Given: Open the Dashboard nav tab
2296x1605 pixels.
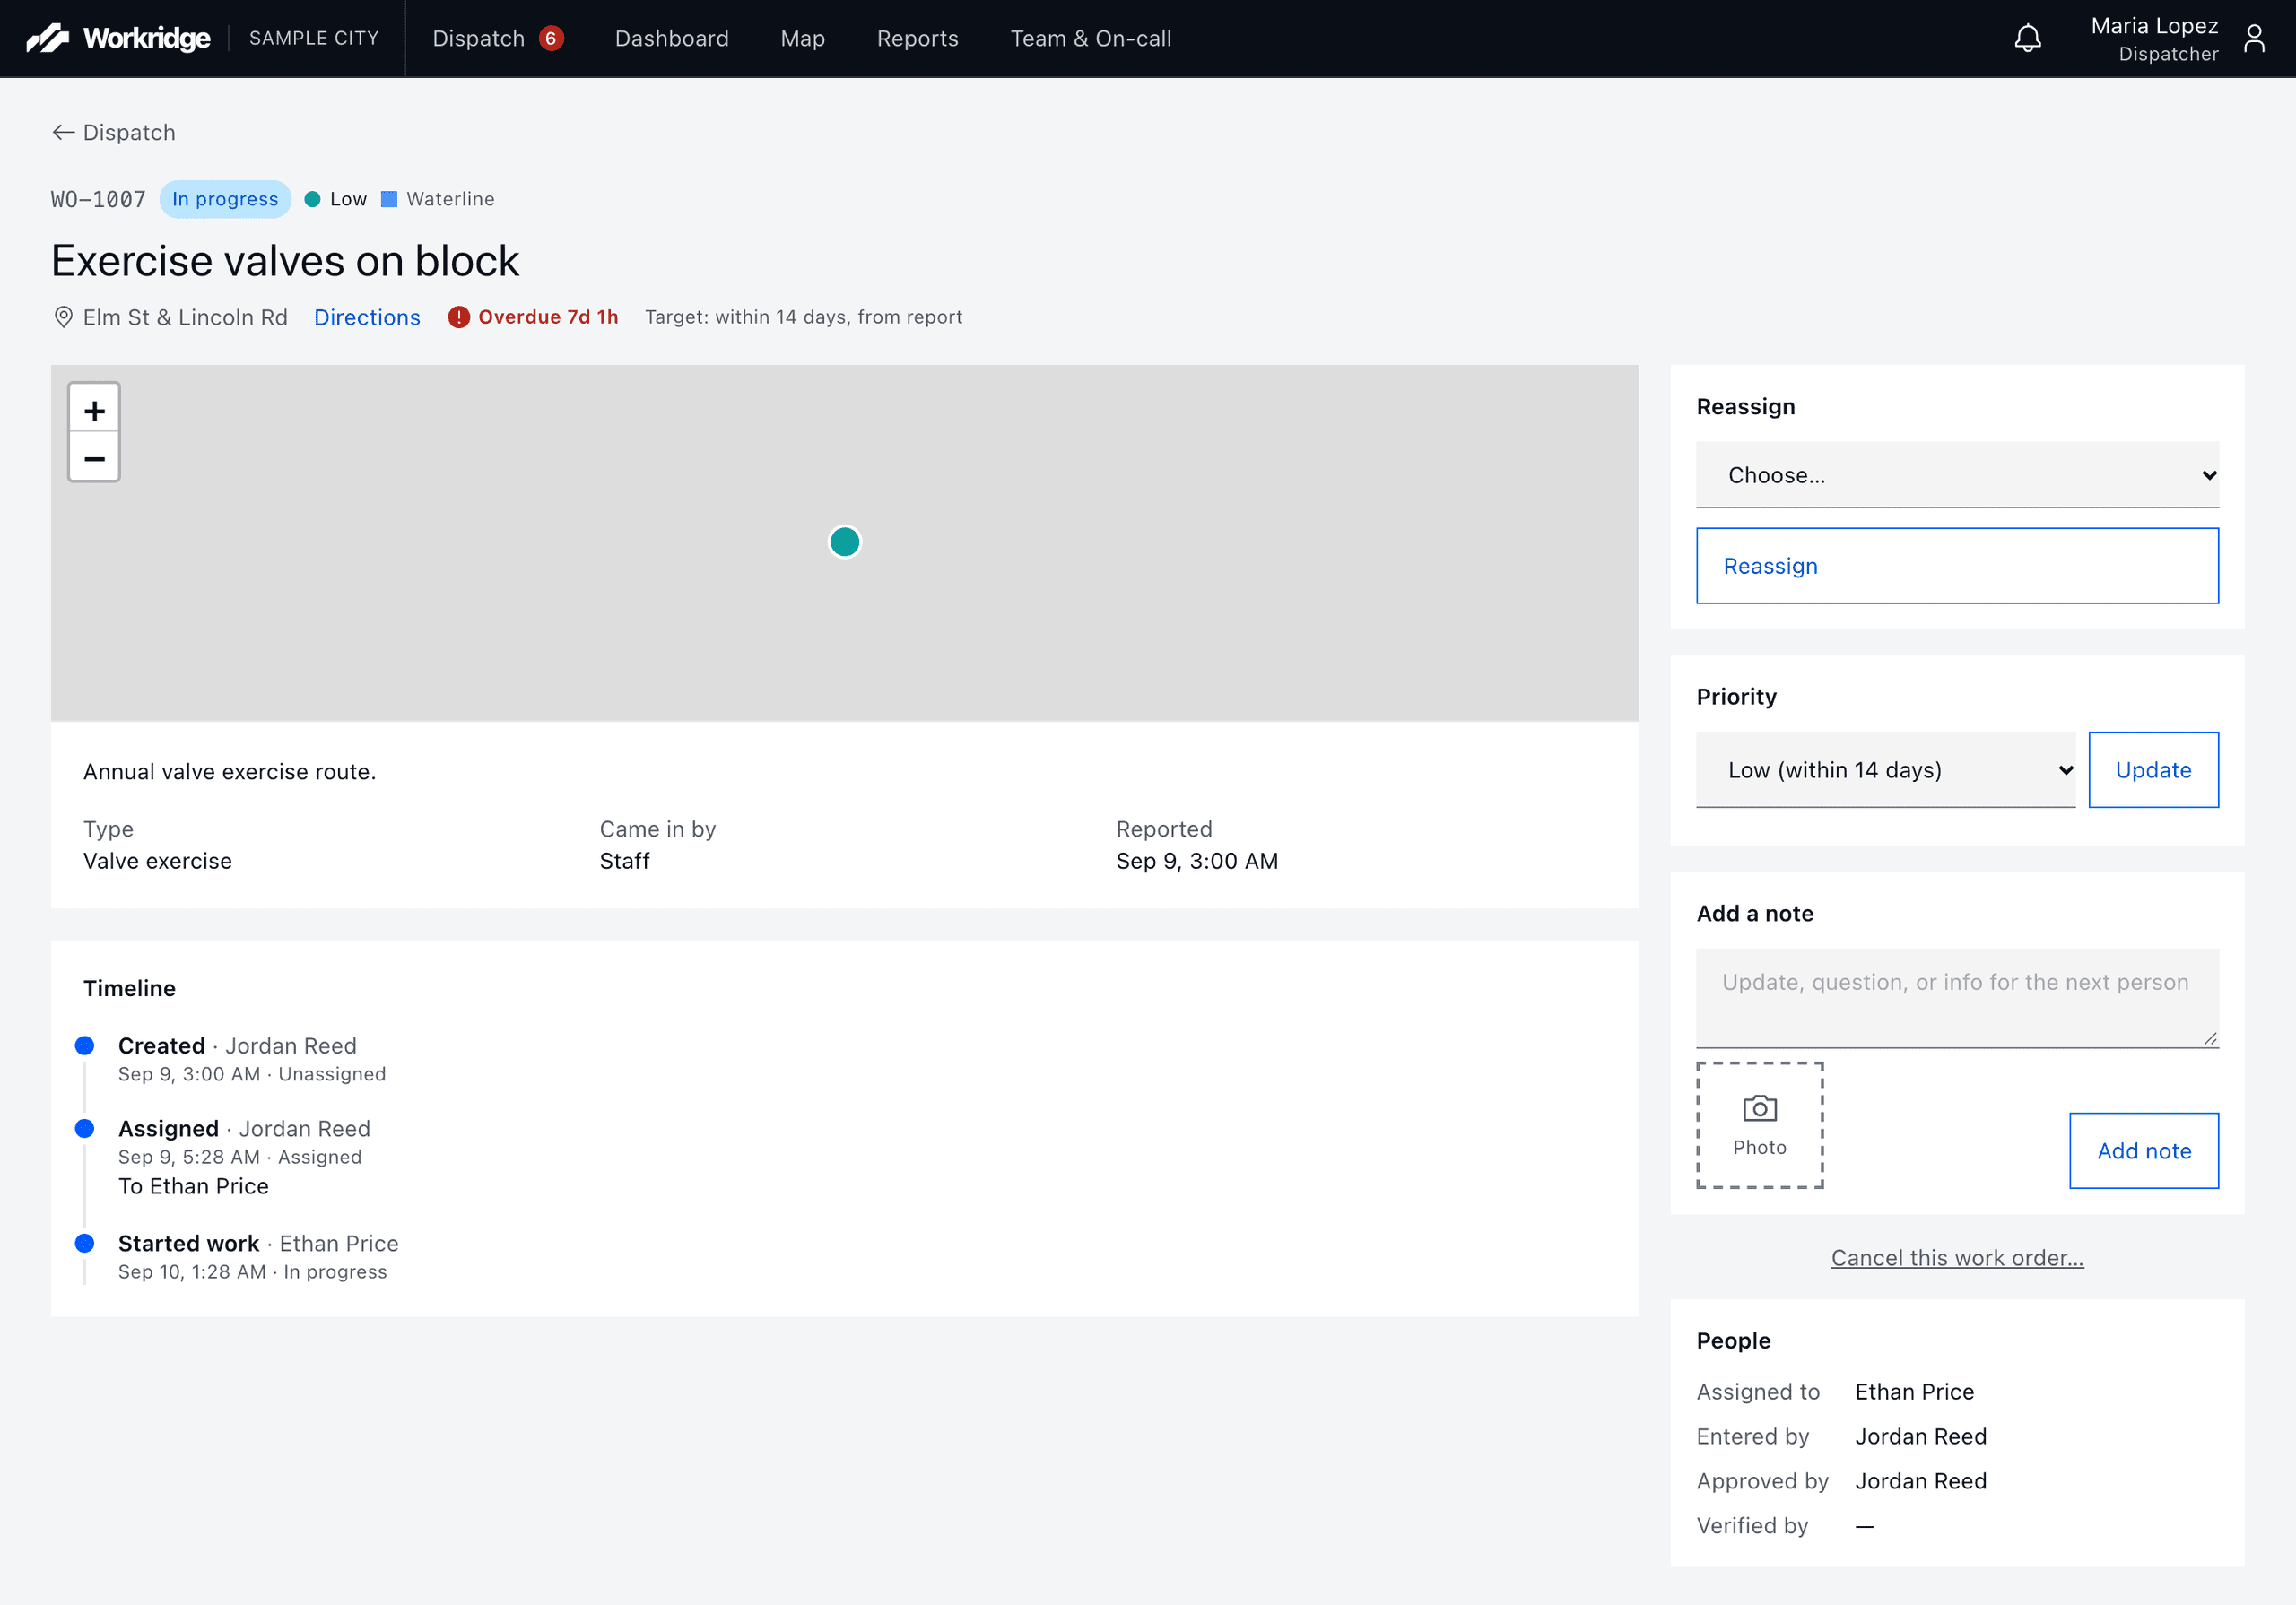Looking at the screenshot, I should (672, 38).
